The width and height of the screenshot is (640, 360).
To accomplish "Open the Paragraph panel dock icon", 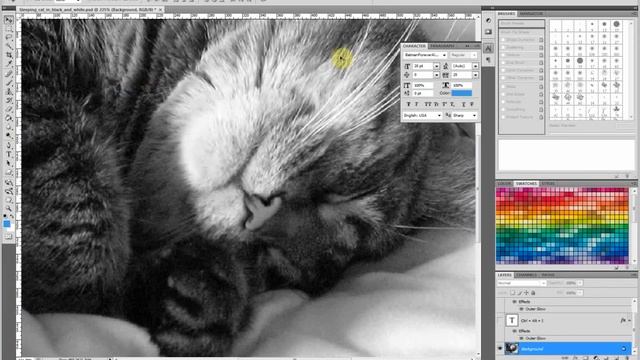I will [x=488, y=60].
